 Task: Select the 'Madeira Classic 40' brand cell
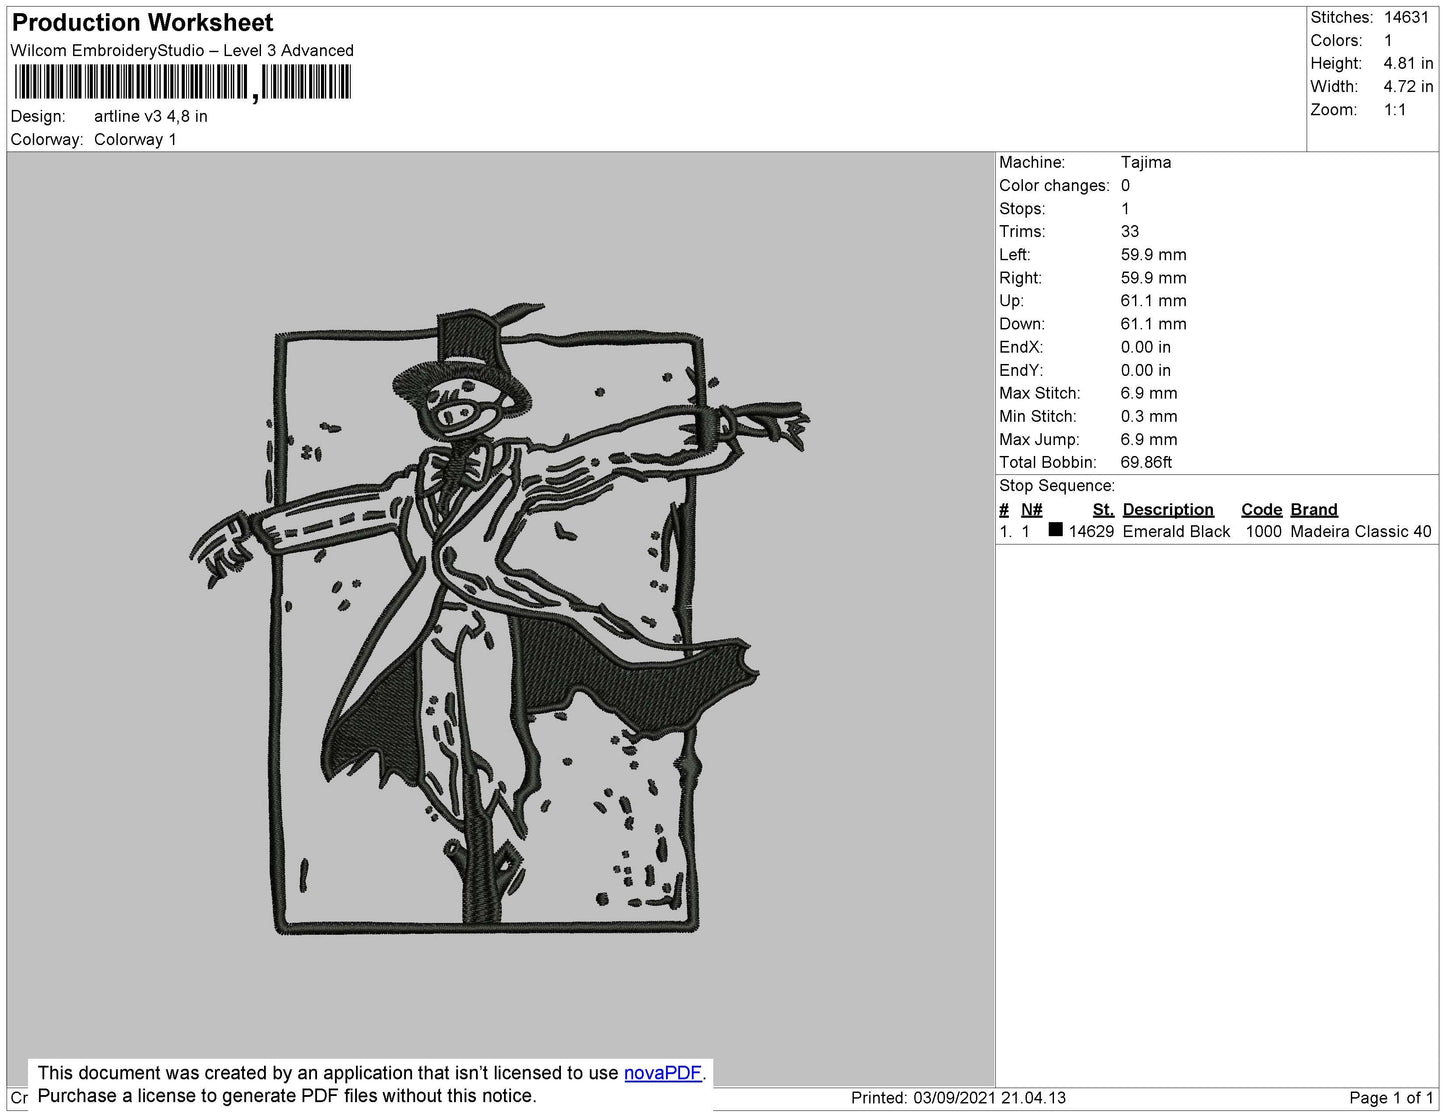click(1361, 531)
